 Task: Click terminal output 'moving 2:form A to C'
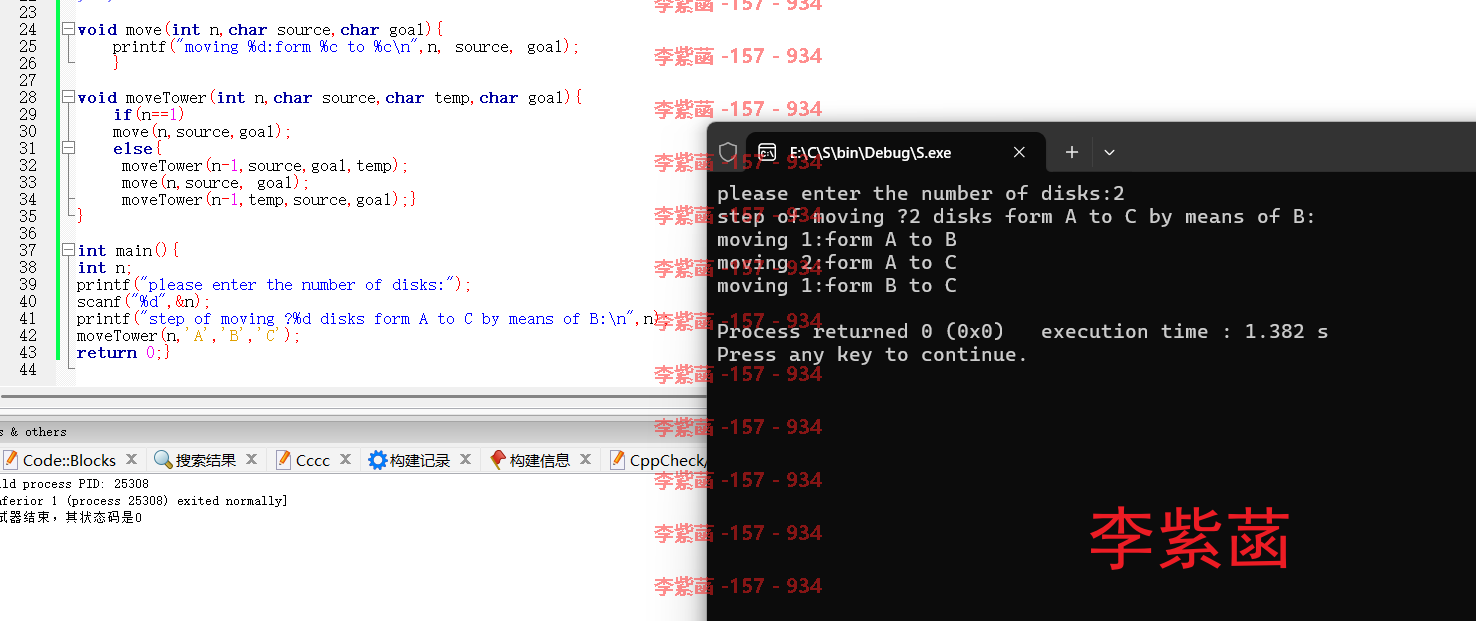[x=837, y=262]
